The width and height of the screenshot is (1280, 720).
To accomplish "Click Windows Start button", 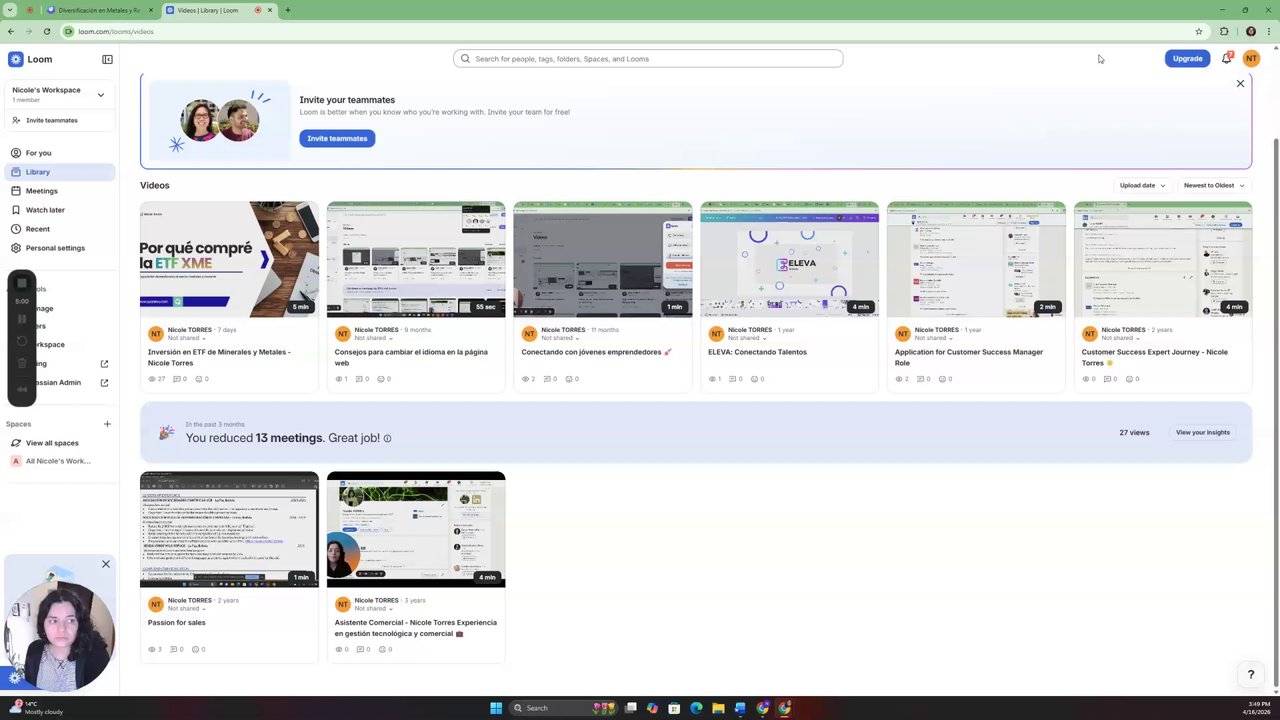I will [495, 708].
